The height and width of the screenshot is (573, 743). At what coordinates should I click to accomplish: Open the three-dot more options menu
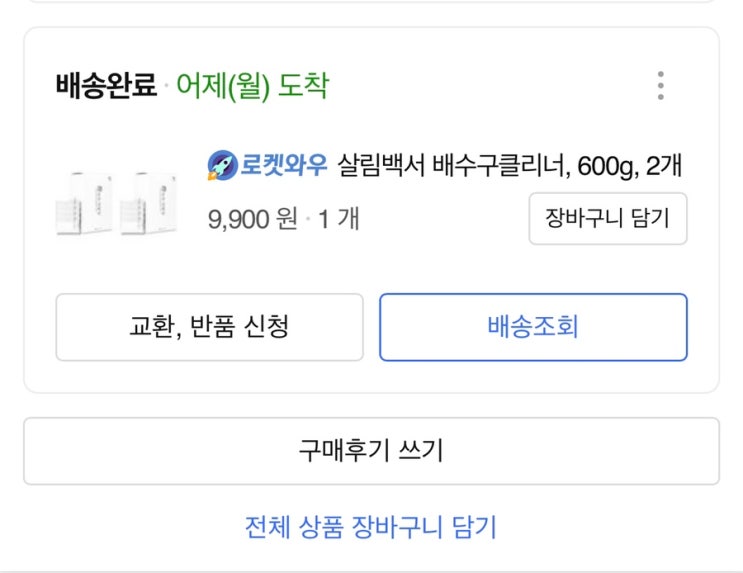[x=660, y=86]
